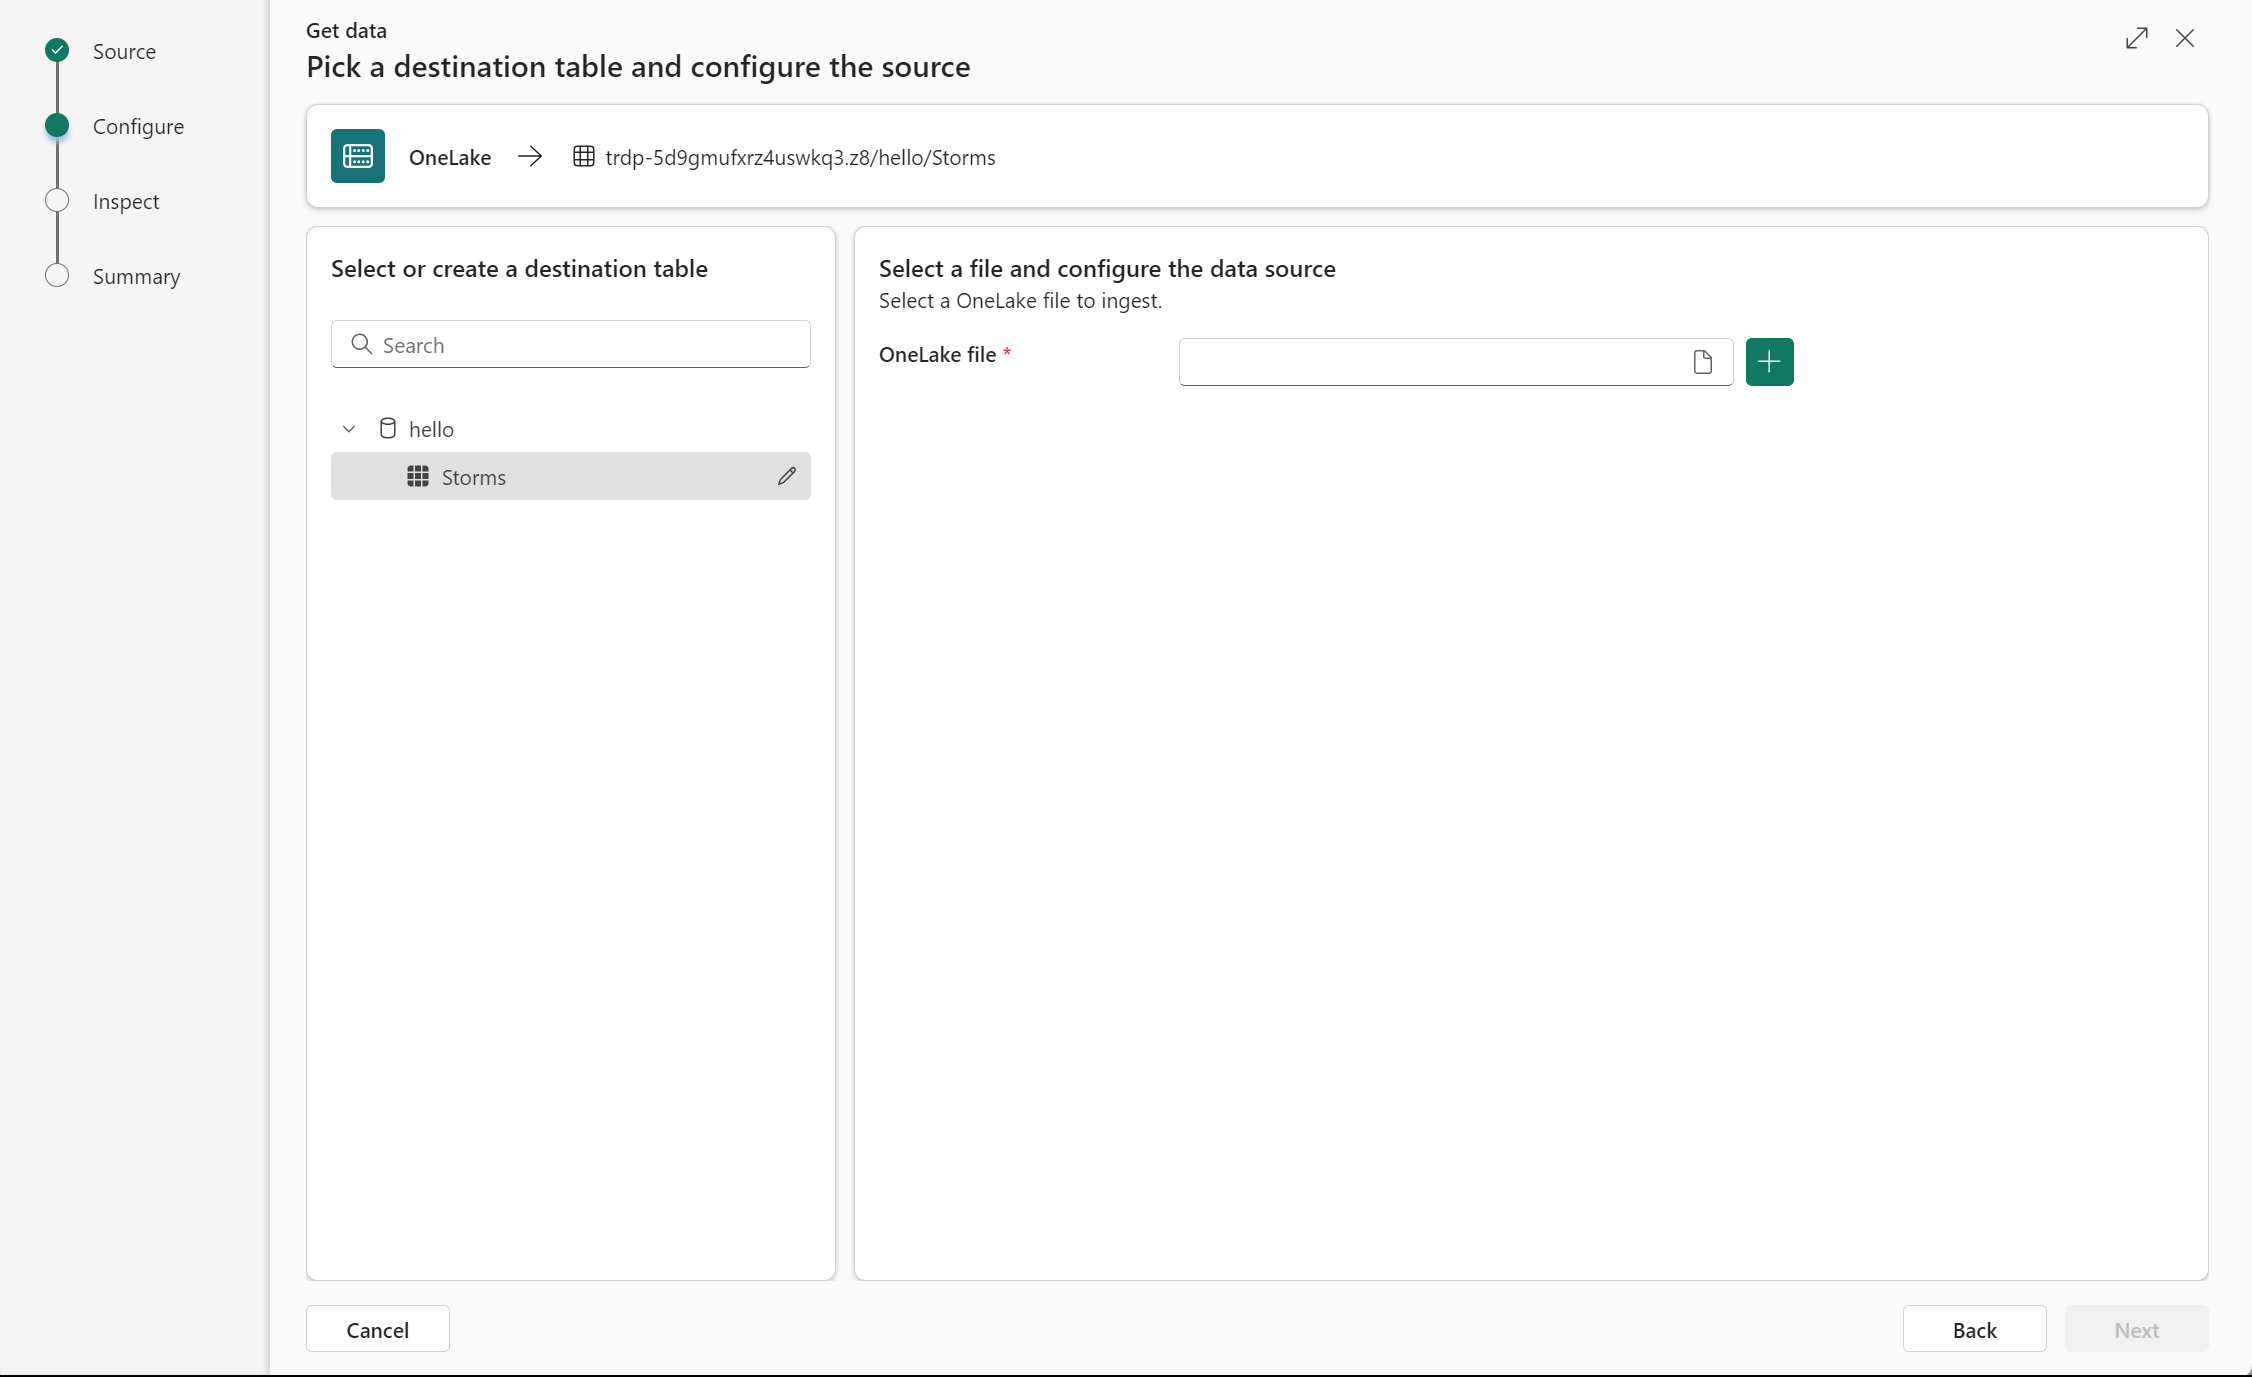
Task: Click the file browser icon in OneLake file field
Action: coord(1703,360)
